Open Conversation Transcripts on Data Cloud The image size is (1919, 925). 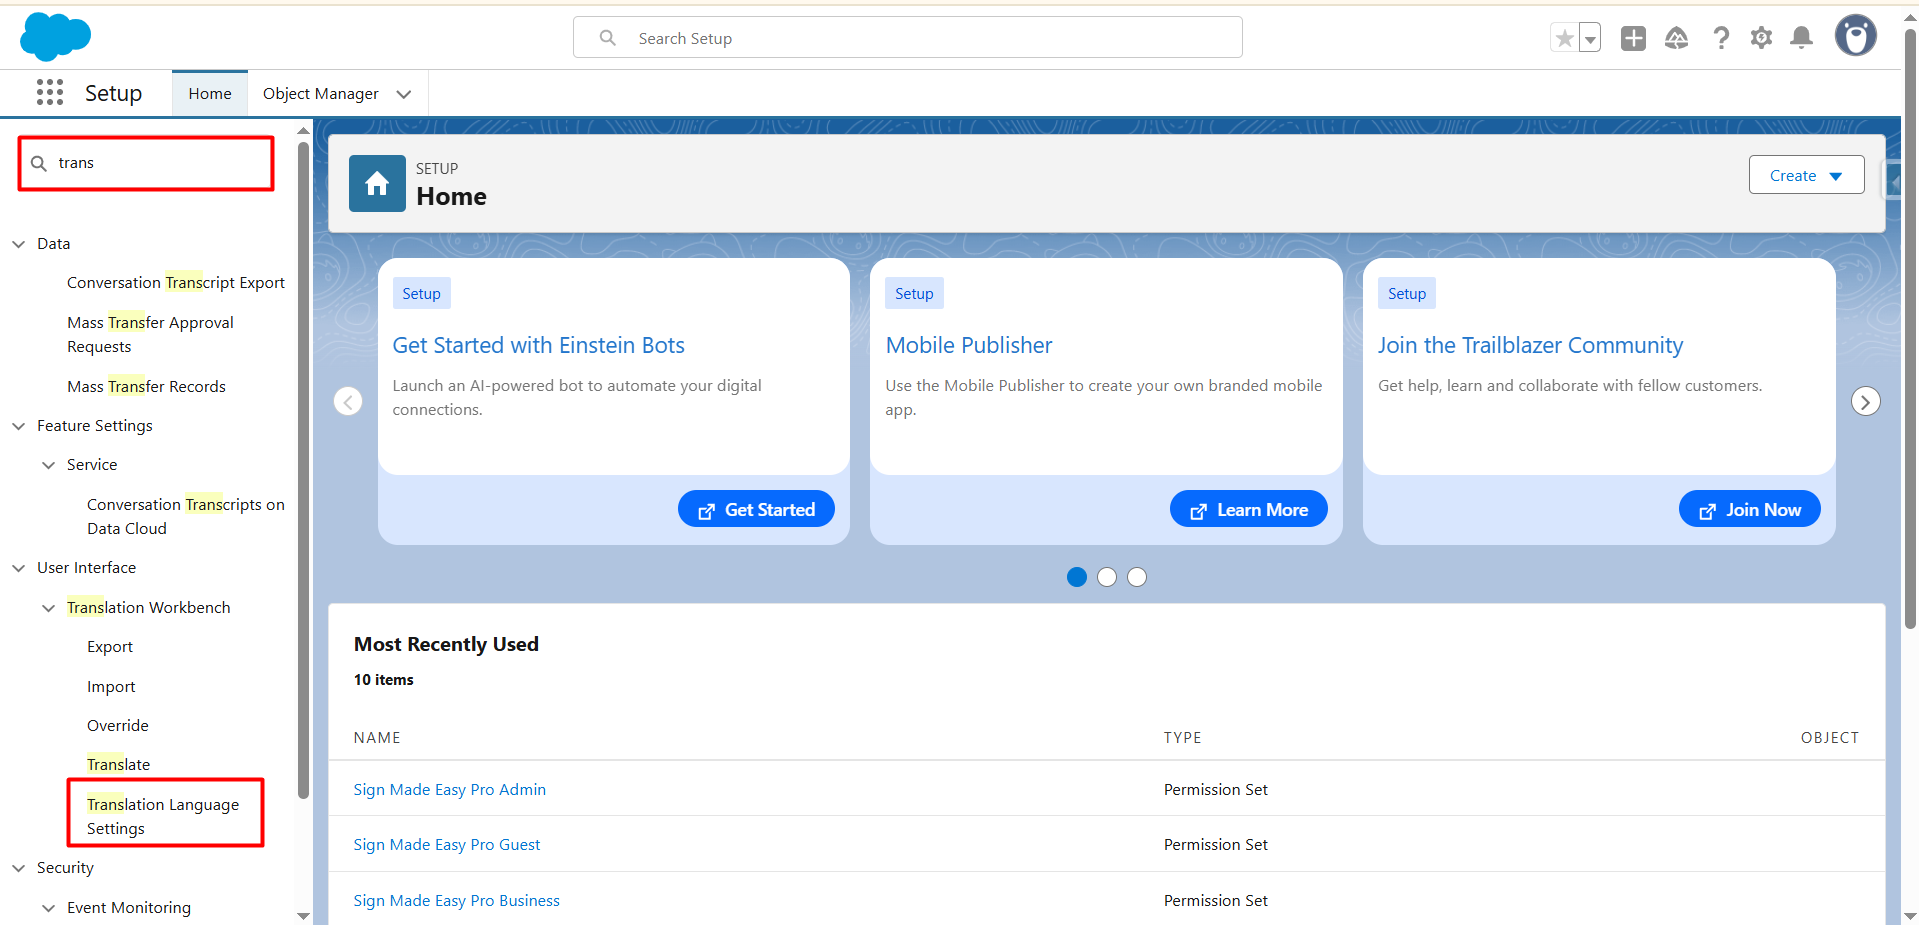[186, 517]
